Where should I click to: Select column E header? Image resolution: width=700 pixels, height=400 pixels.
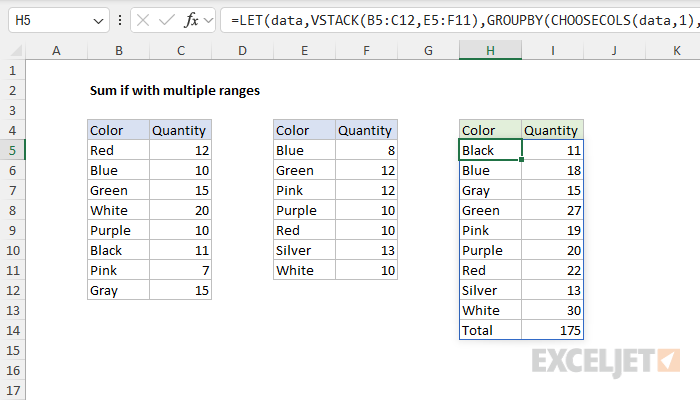pos(304,50)
